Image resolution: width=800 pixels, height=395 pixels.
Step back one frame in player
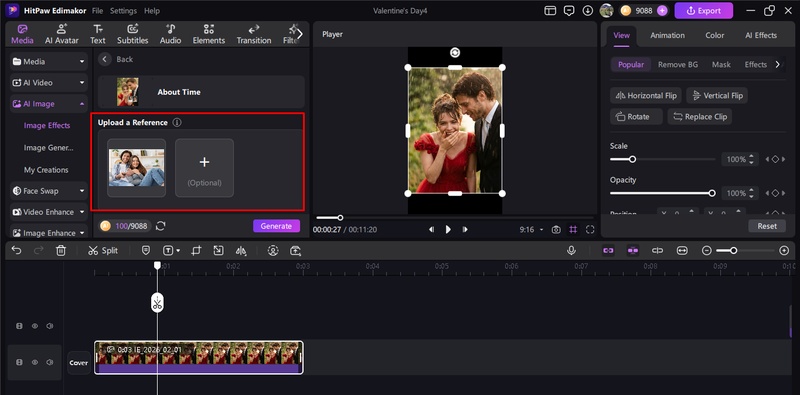pos(432,230)
